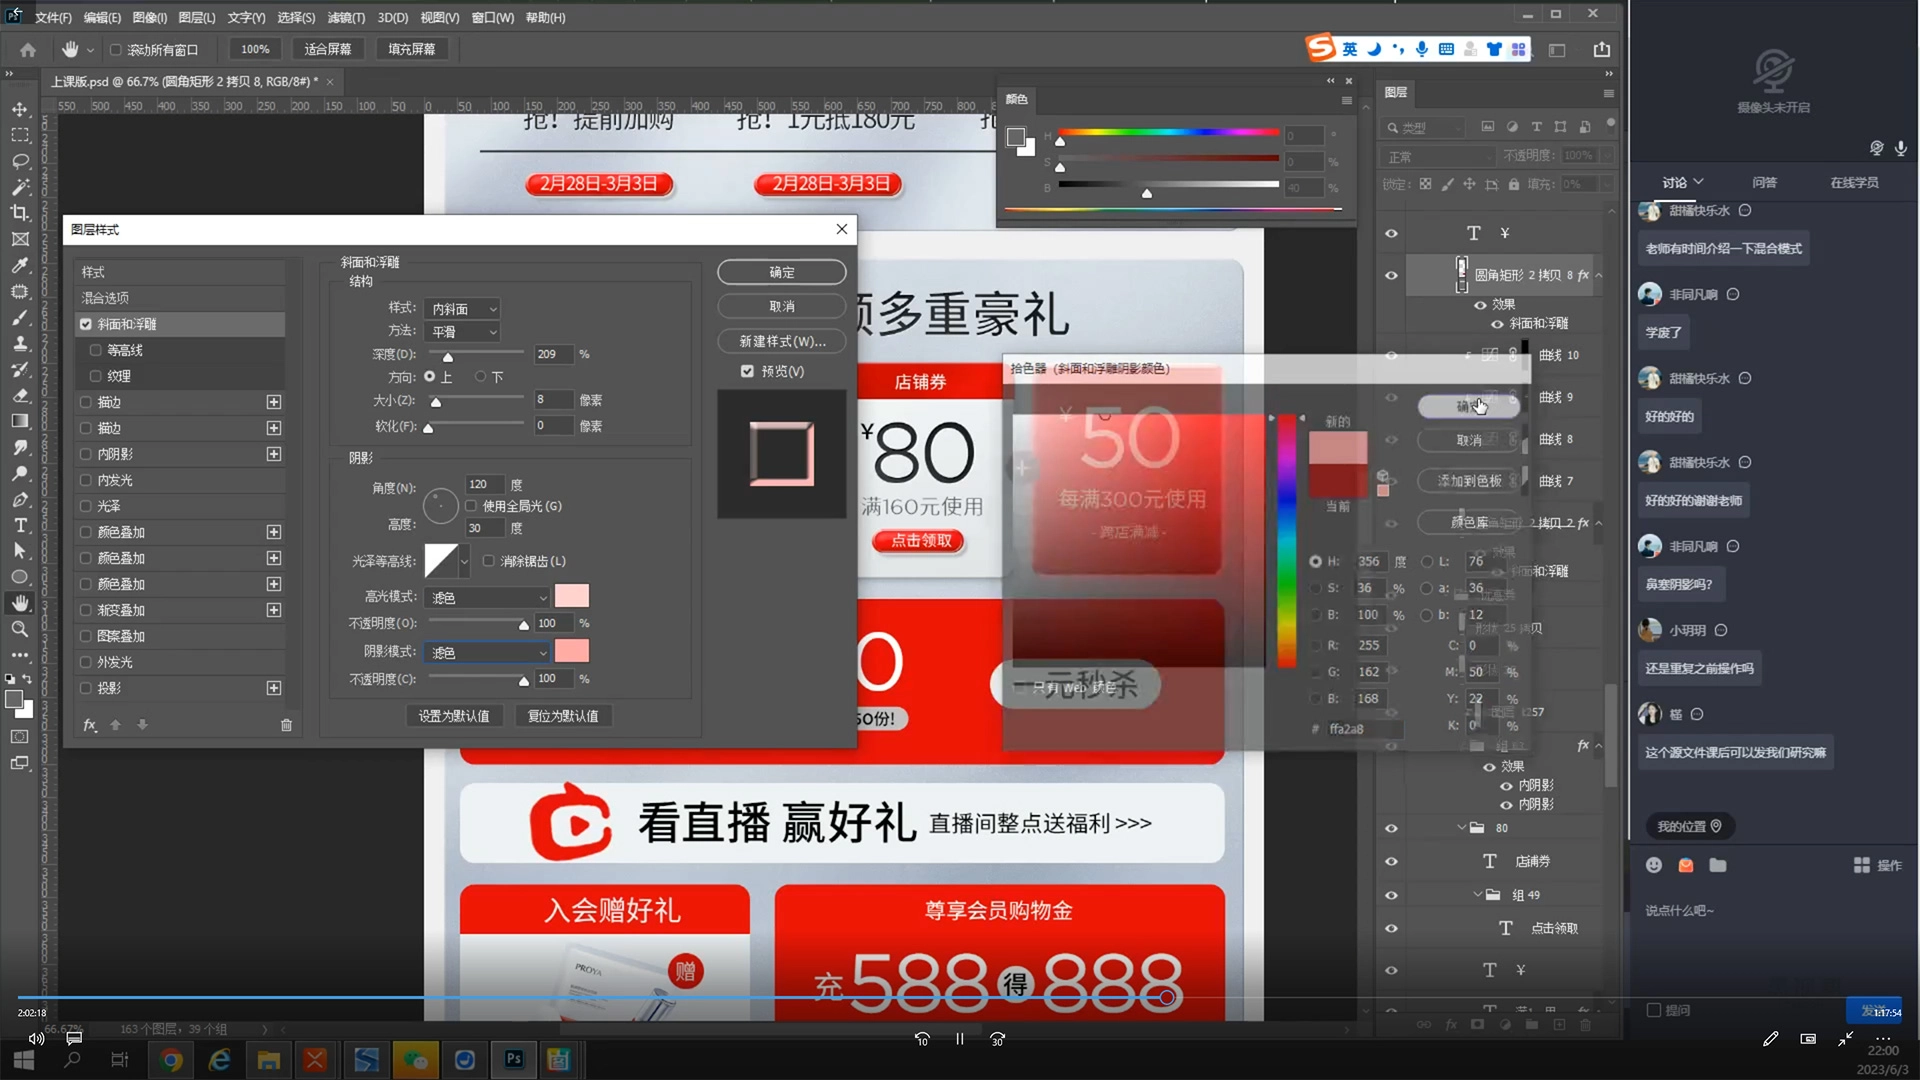The width and height of the screenshot is (1920, 1080).
Task: Select the Brush tool
Action: 20,318
